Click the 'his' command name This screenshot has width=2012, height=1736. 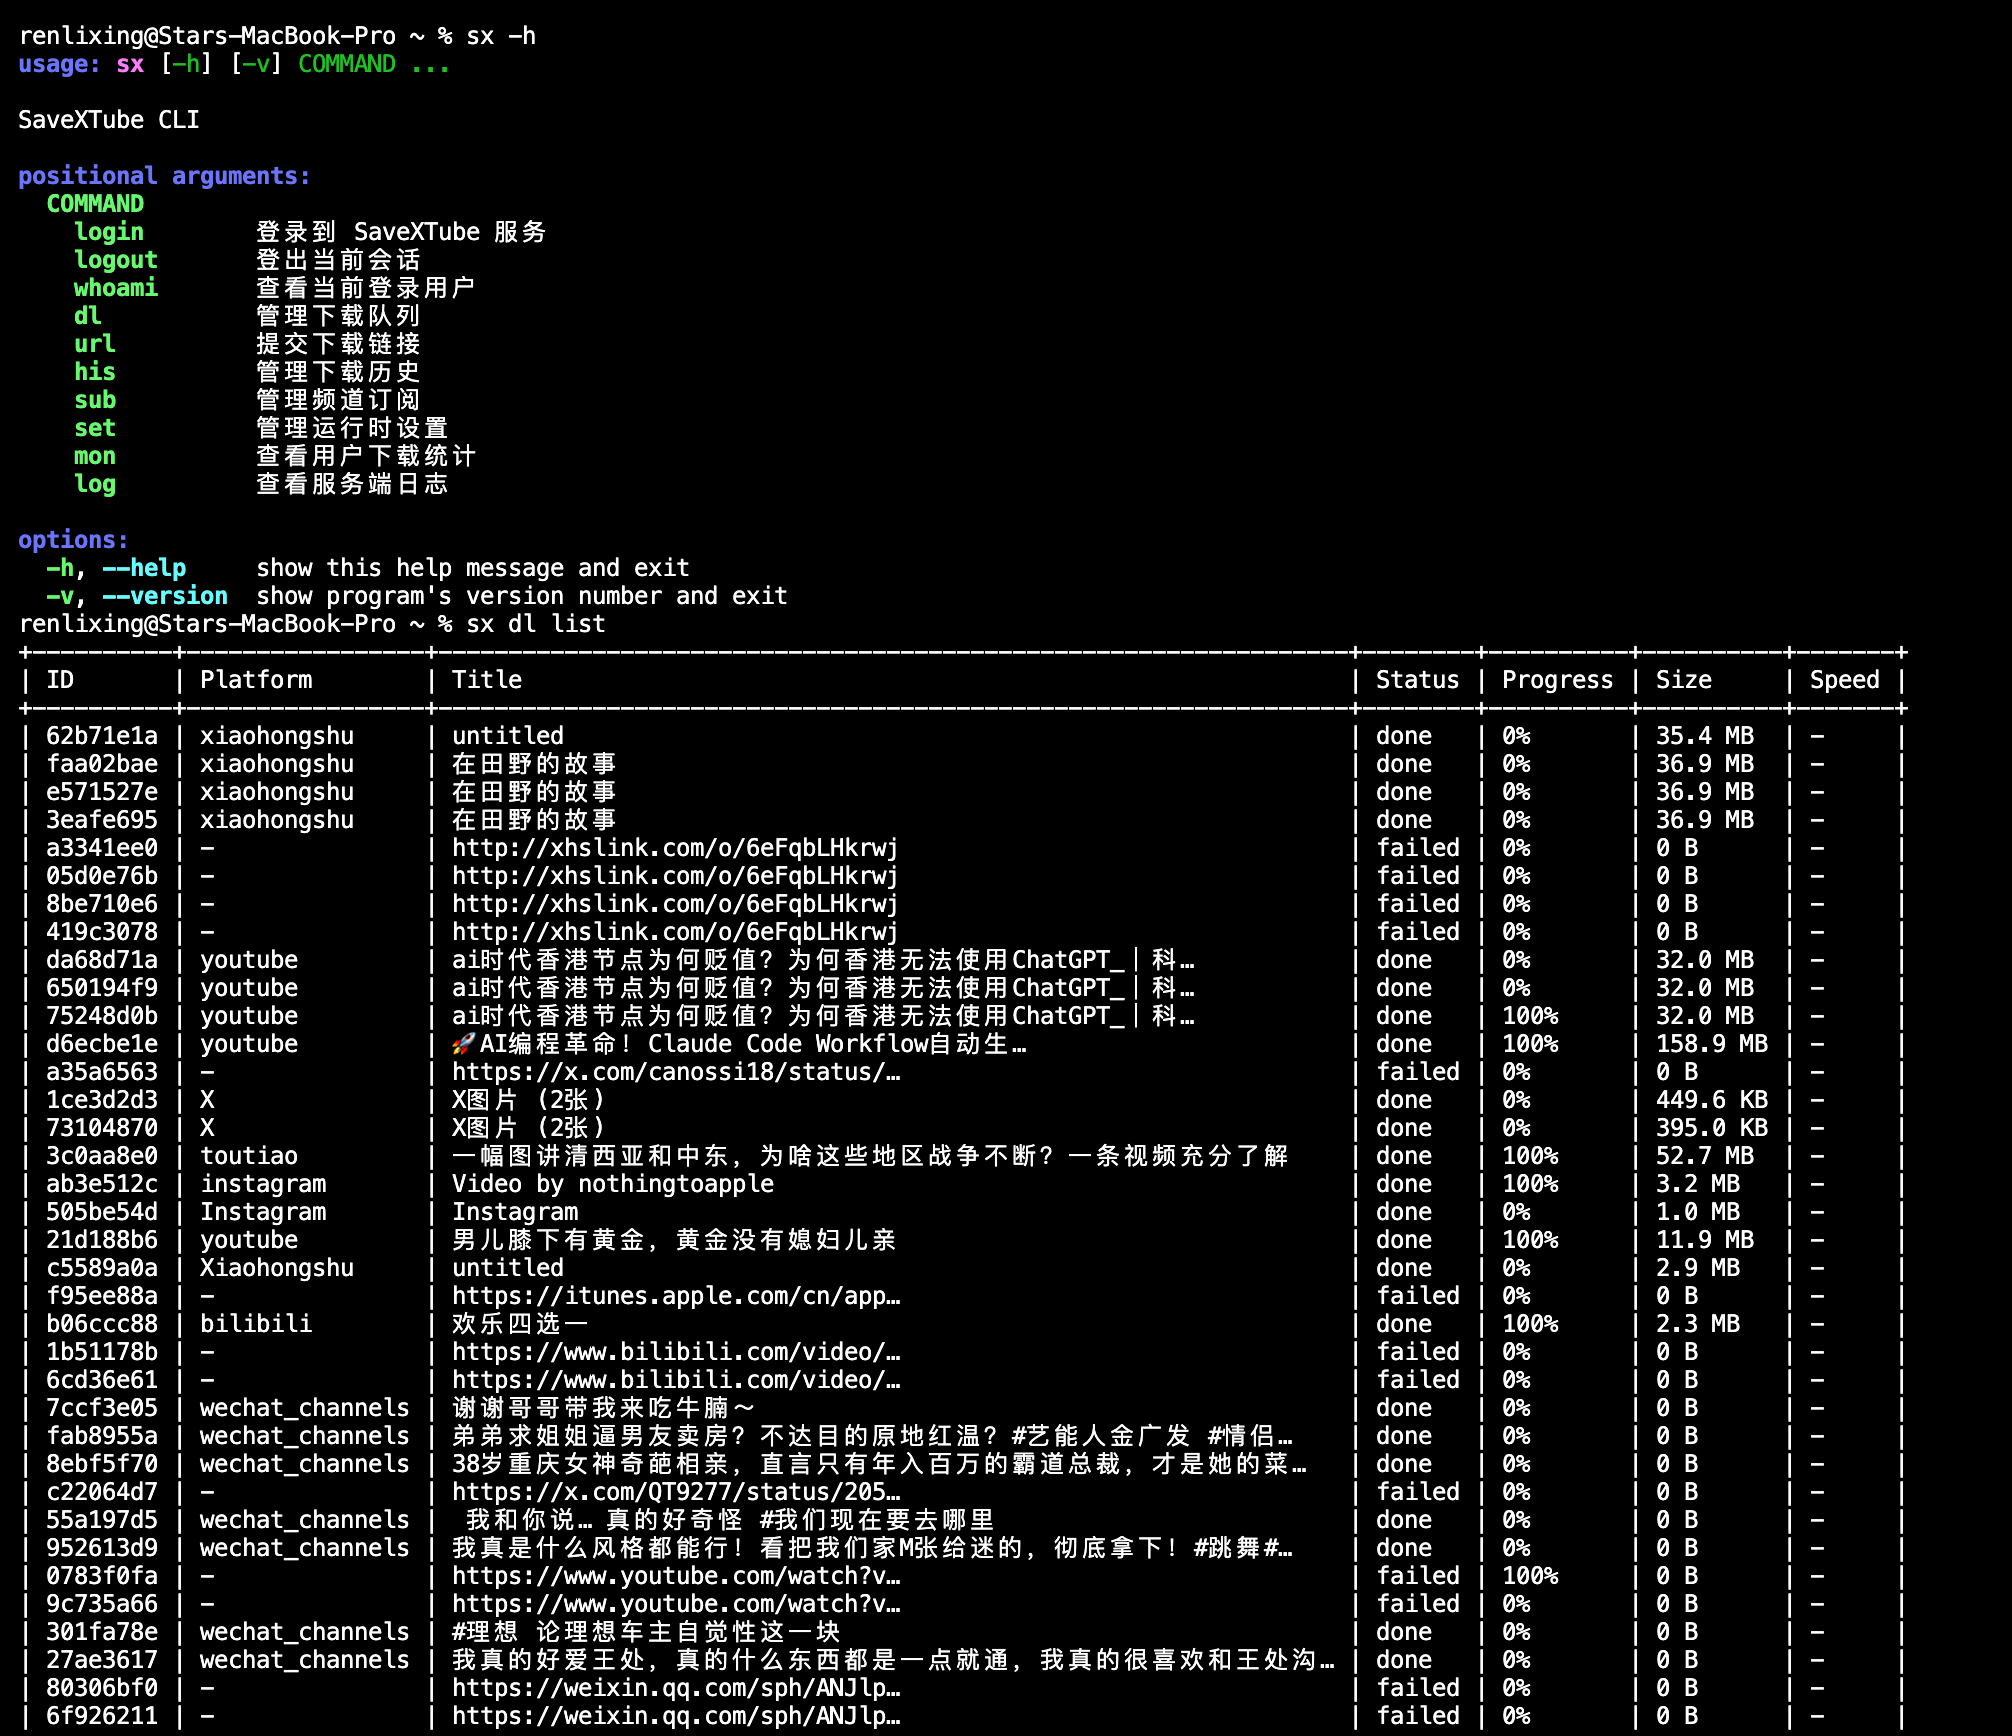(x=95, y=372)
